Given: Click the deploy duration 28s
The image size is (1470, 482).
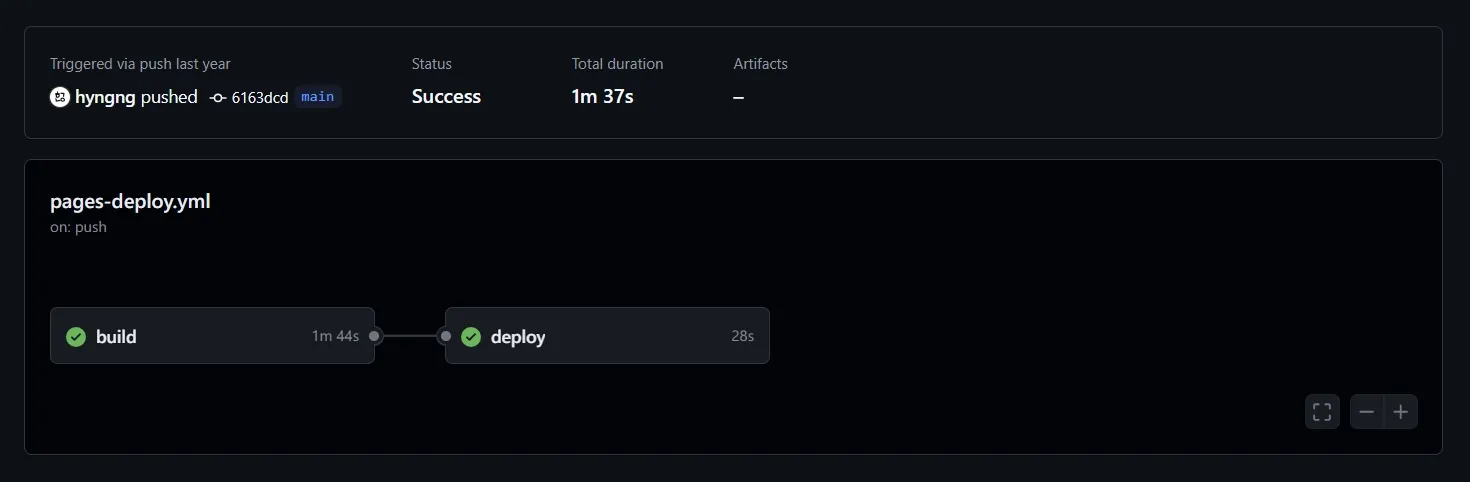Looking at the screenshot, I should click(x=742, y=336).
